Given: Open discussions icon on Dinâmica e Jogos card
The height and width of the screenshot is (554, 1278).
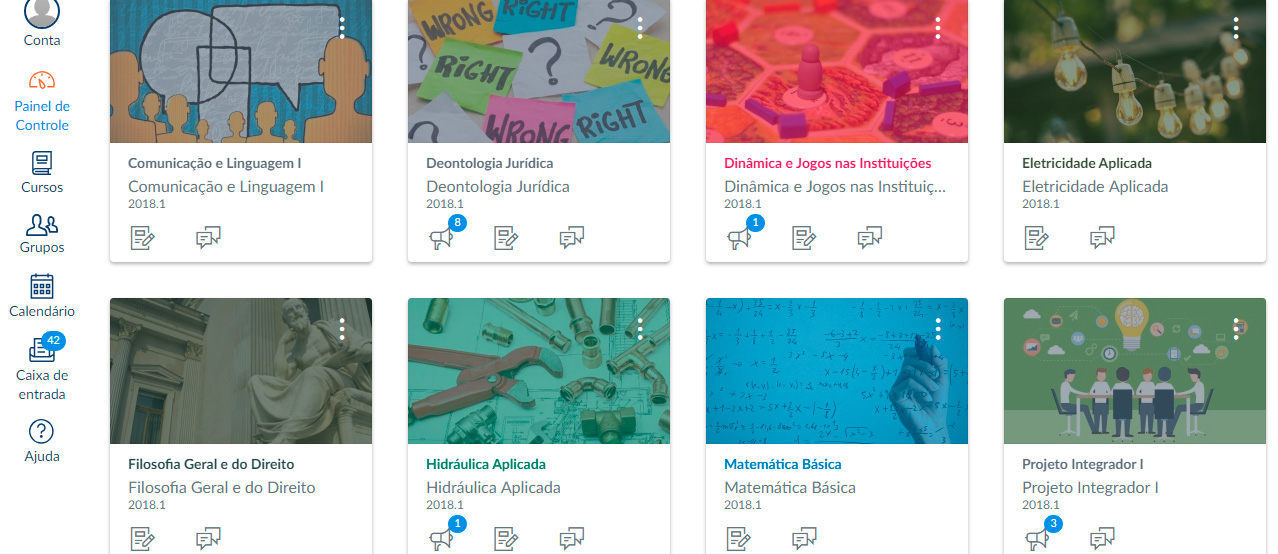Looking at the screenshot, I should 870,238.
